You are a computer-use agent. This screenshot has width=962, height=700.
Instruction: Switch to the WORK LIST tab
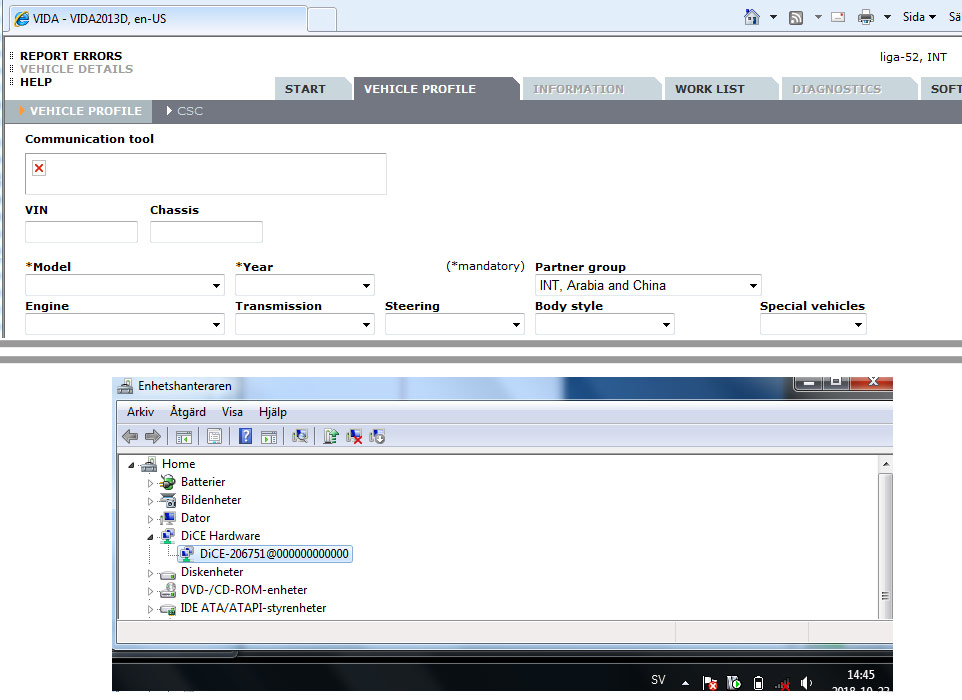709,89
